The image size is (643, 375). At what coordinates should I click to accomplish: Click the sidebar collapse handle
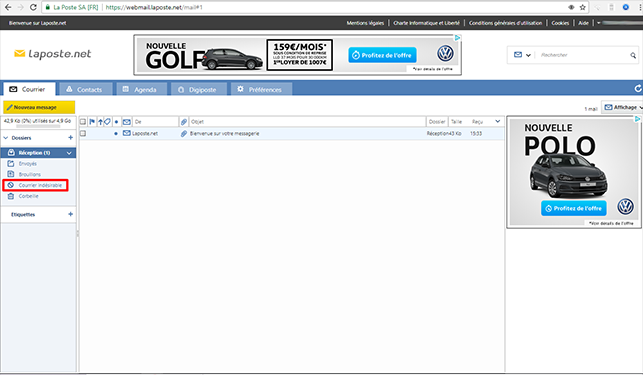click(78, 233)
